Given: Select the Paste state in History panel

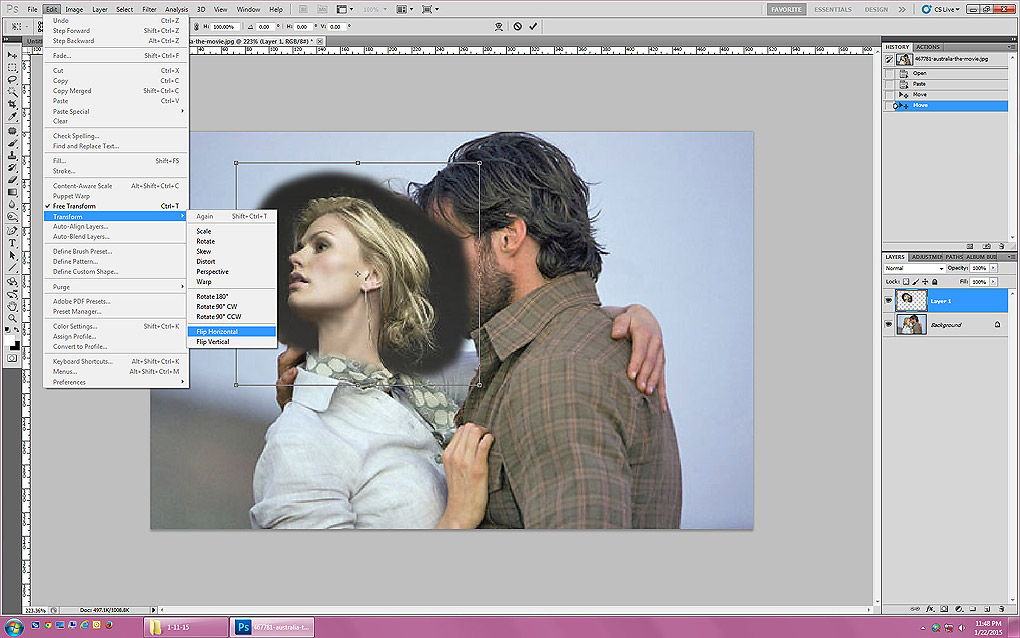Looking at the screenshot, I should pos(919,84).
